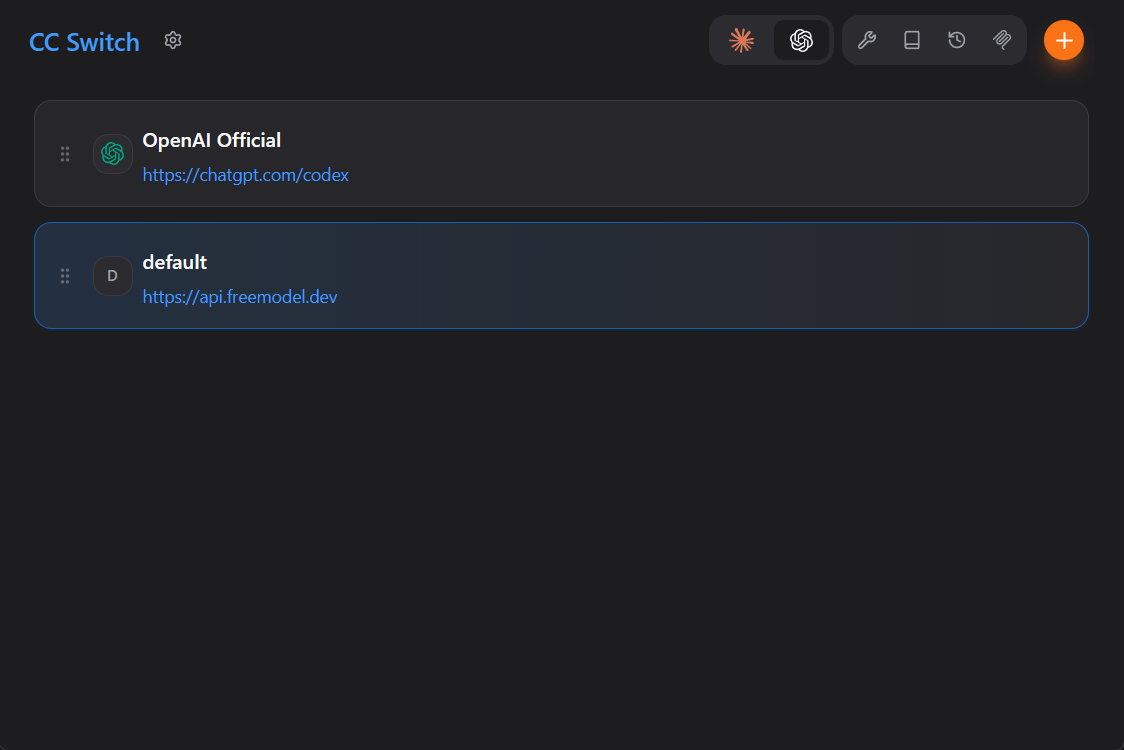Click the wrench tools icon

click(x=867, y=40)
